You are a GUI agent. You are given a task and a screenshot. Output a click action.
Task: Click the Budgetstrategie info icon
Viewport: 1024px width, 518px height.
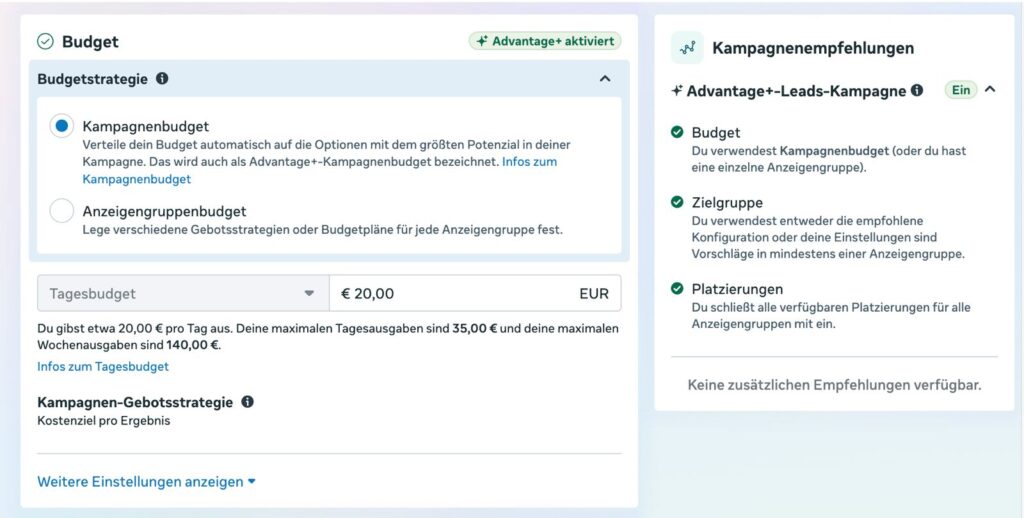point(162,78)
